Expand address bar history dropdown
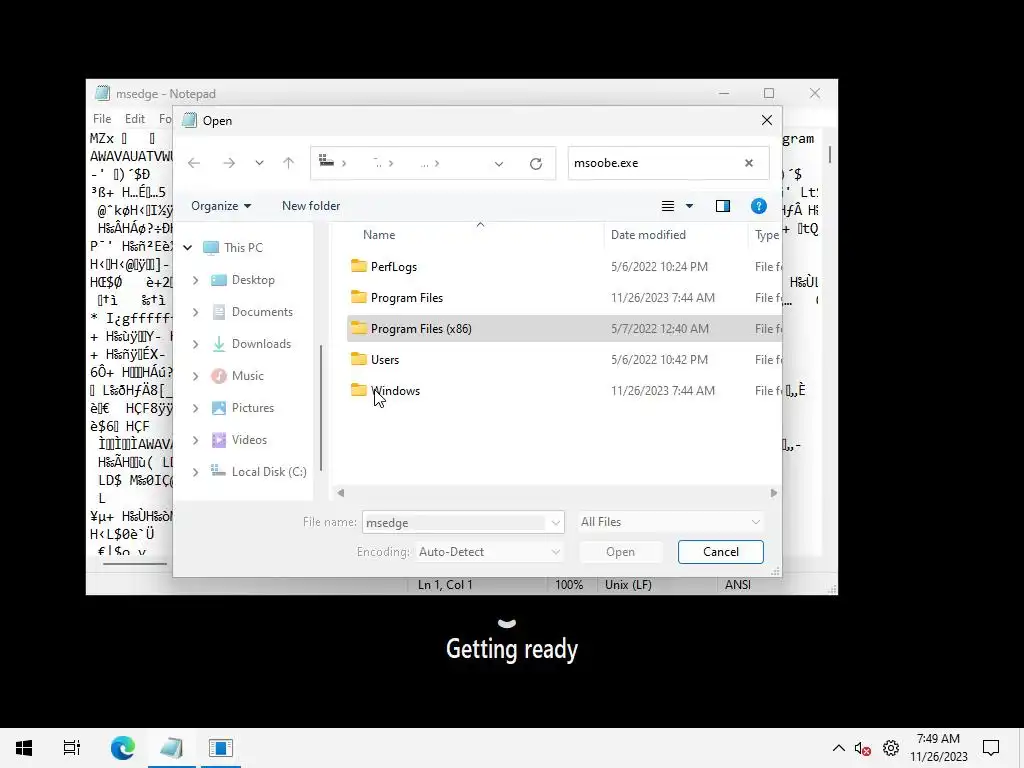 coord(499,164)
